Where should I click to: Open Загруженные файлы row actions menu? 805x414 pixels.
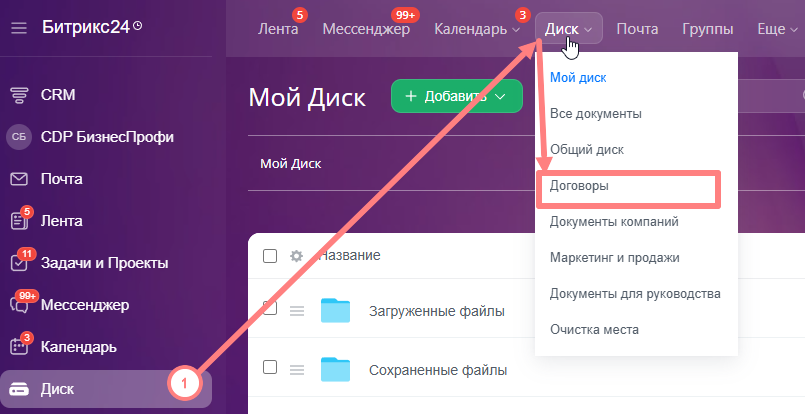[x=297, y=311]
